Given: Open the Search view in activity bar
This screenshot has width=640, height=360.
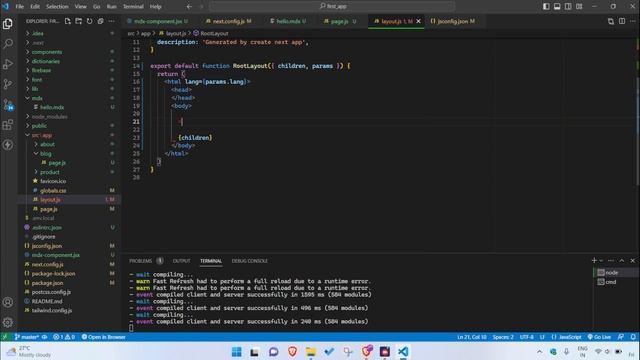Looking at the screenshot, I should (x=8, y=44).
